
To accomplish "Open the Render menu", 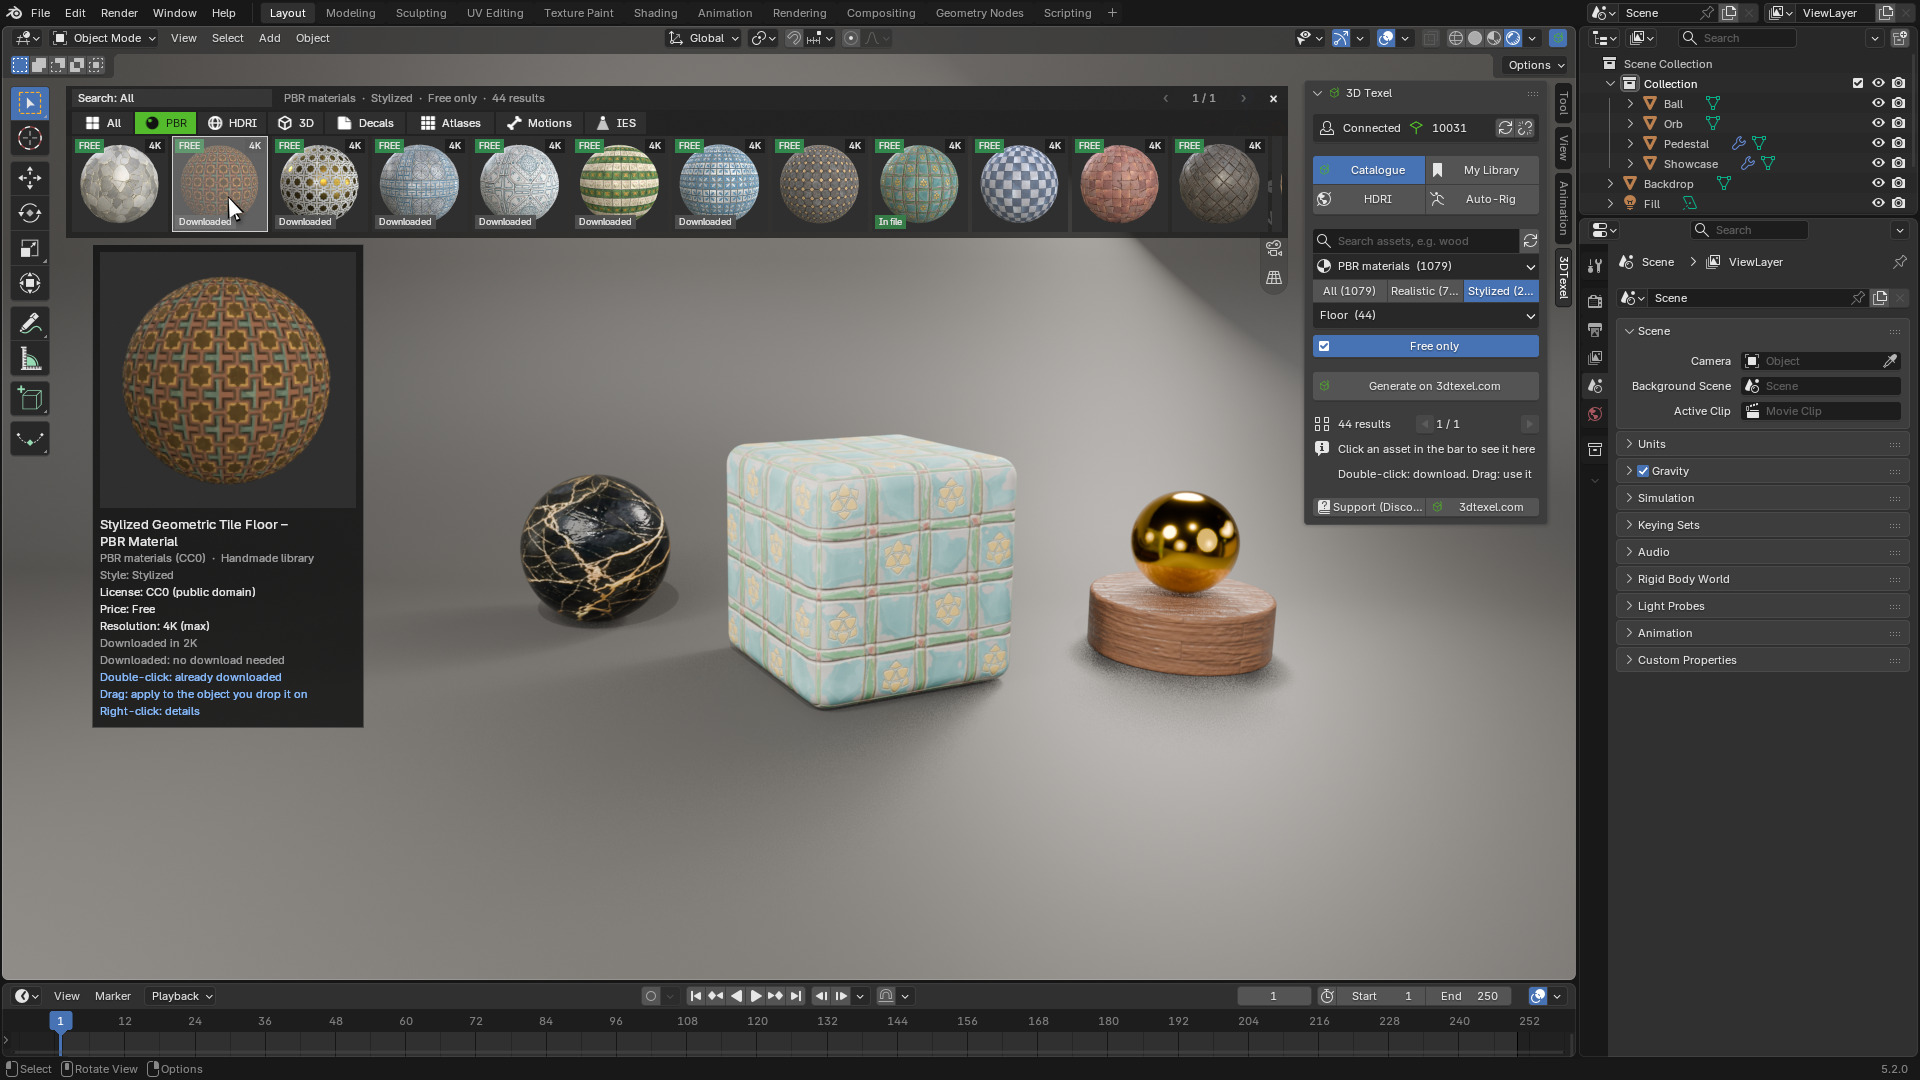I will (x=119, y=13).
